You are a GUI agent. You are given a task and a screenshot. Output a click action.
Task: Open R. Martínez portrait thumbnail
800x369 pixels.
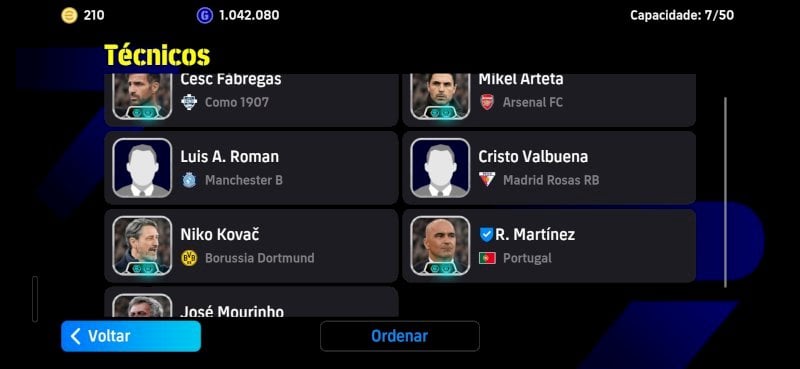pyautogui.click(x=440, y=246)
